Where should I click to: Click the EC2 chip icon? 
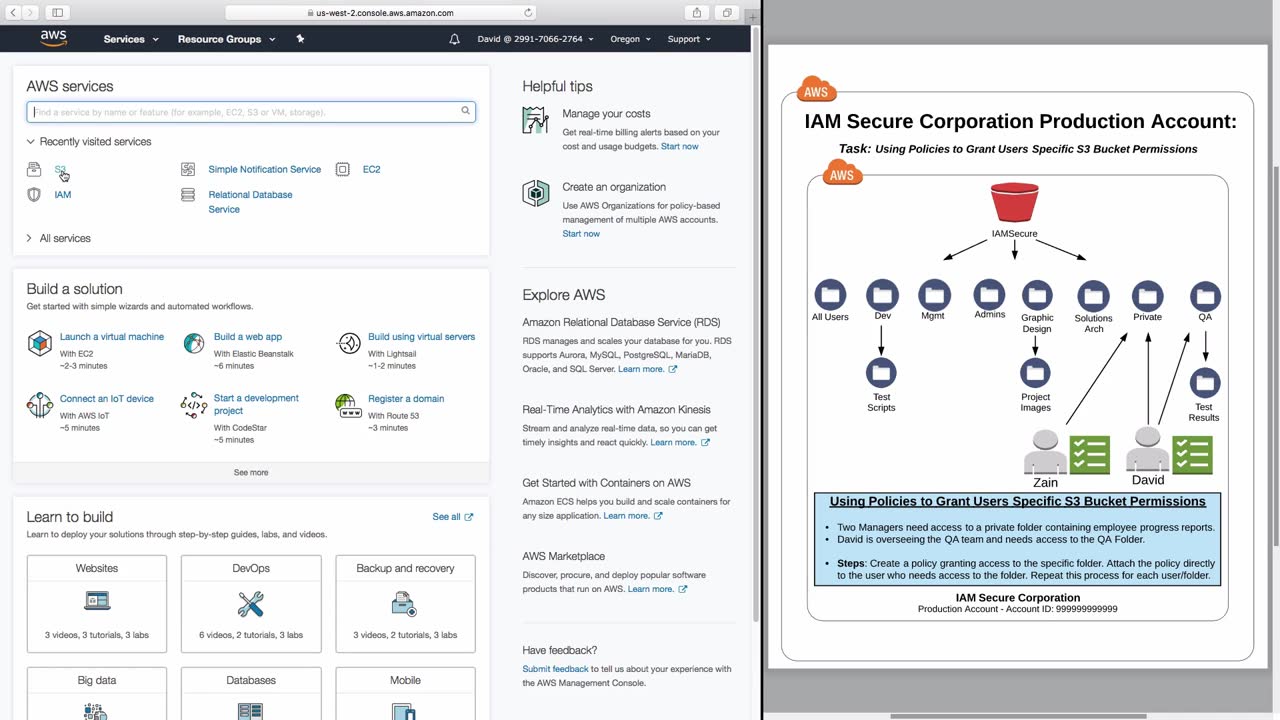coord(343,170)
